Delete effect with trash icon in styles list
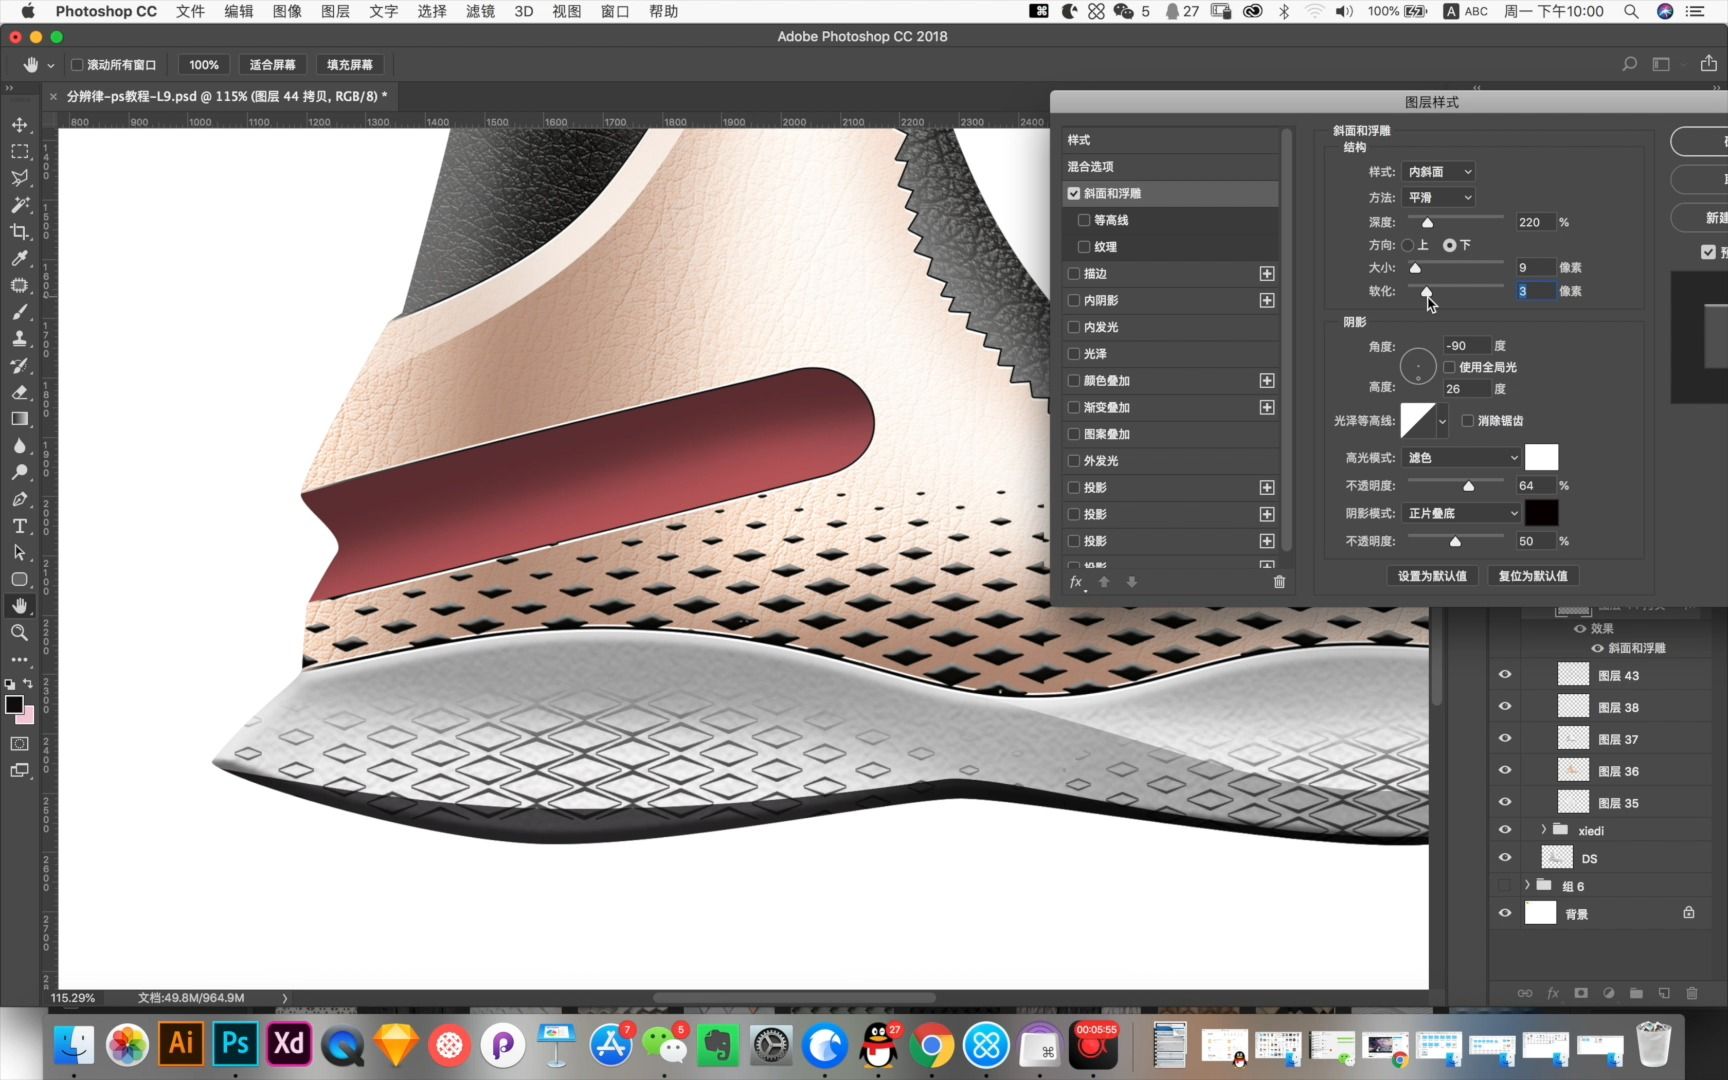The width and height of the screenshot is (1728, 1080). point(1279,582)
